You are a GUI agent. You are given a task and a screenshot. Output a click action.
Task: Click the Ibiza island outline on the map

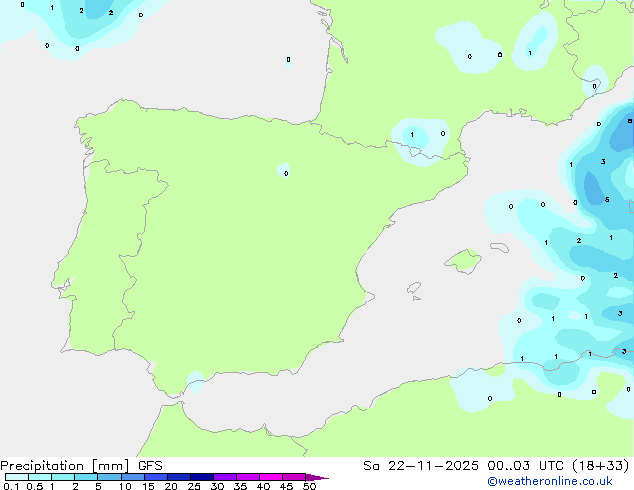pos(414,288)
